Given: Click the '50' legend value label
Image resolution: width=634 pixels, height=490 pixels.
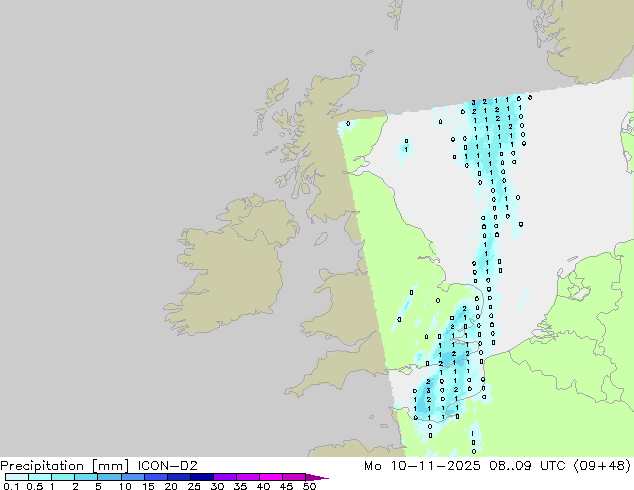Looking at the screenshot, I should point(309,486).
